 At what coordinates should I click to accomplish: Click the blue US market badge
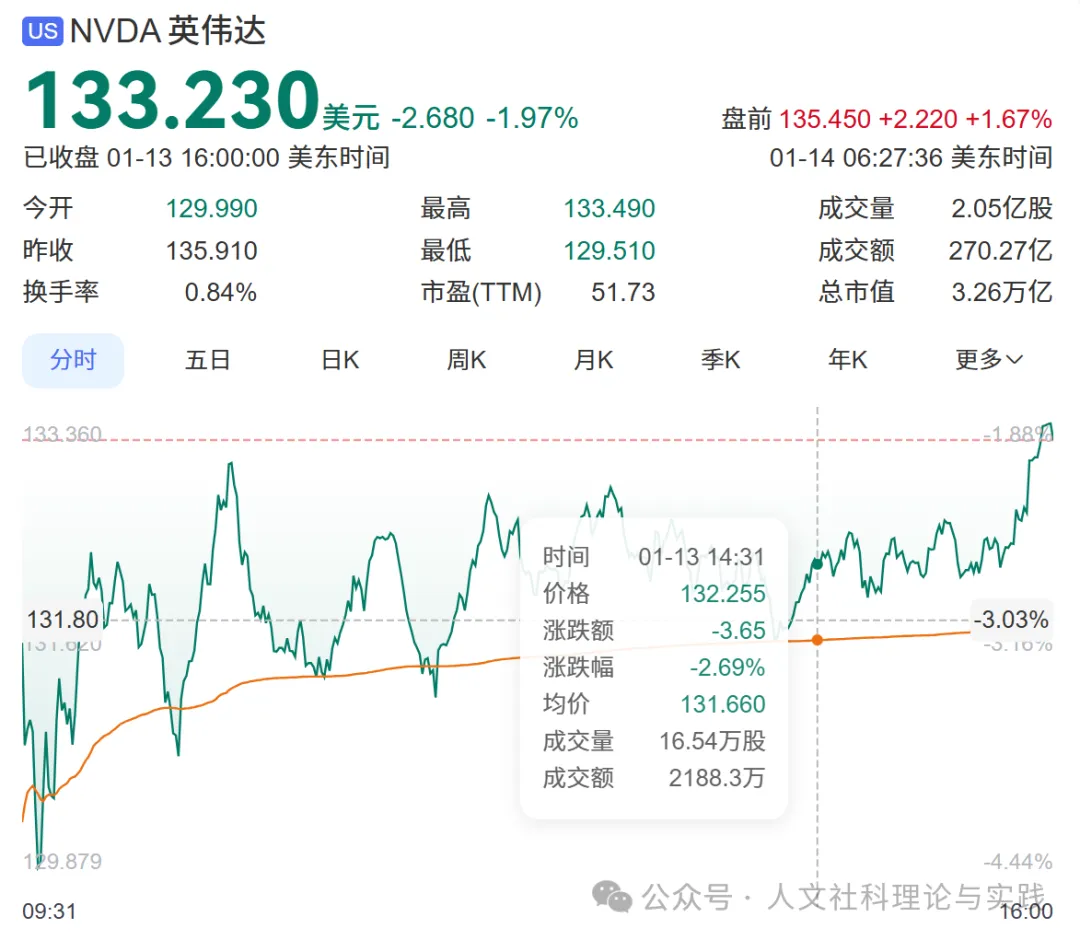tap(43, 32)
